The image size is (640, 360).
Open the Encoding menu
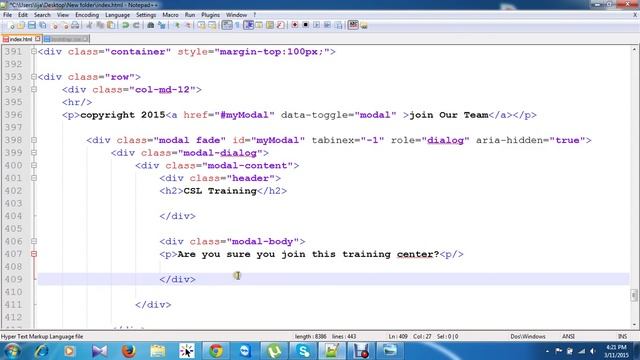pyautogui.click(x=87, y=15)
